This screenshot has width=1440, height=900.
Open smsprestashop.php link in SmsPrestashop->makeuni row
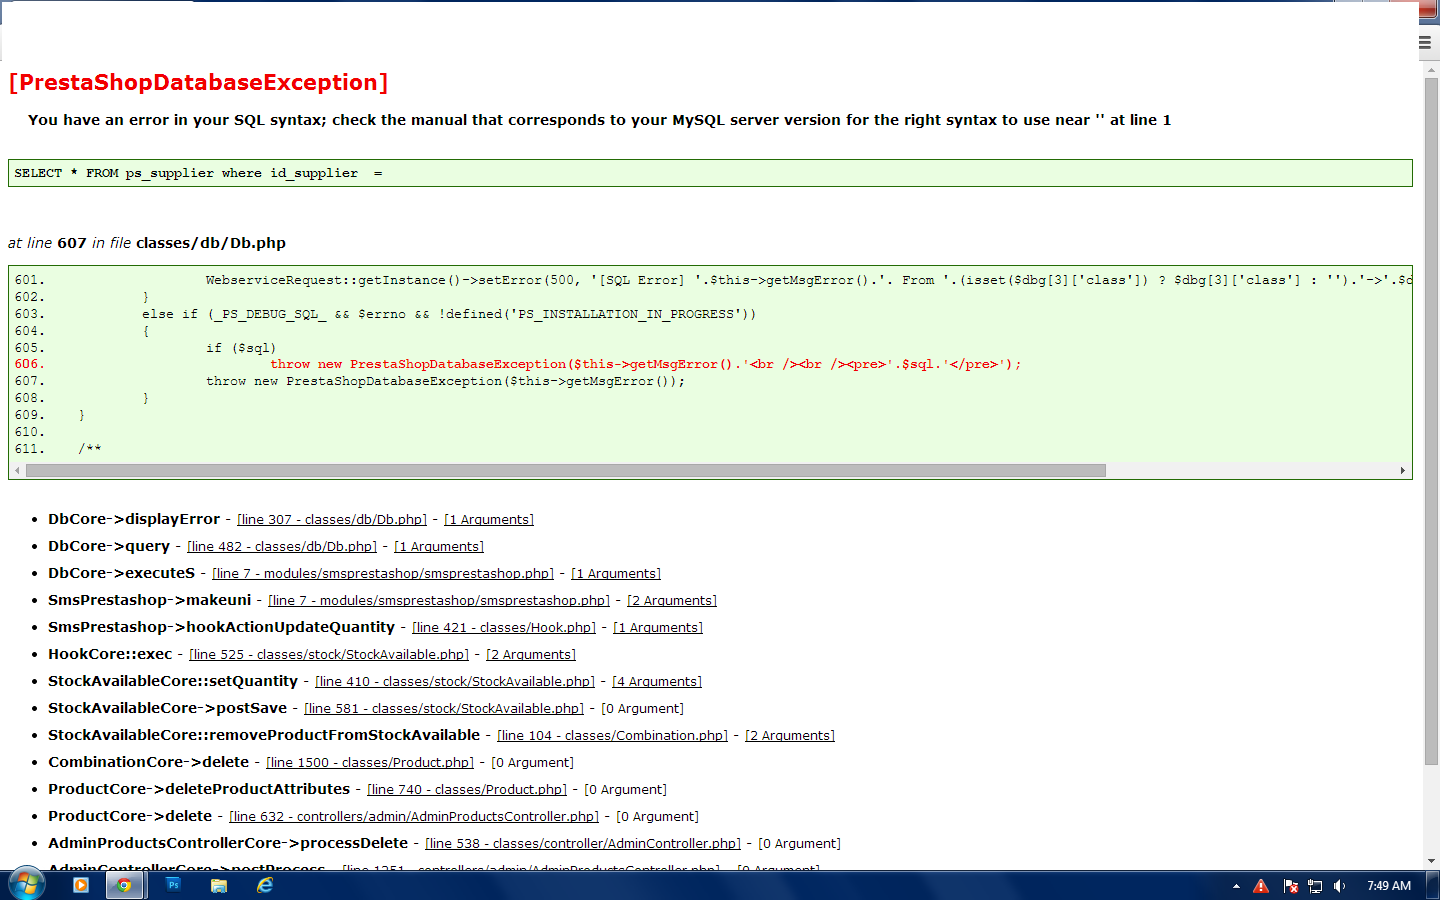(439, 601)
